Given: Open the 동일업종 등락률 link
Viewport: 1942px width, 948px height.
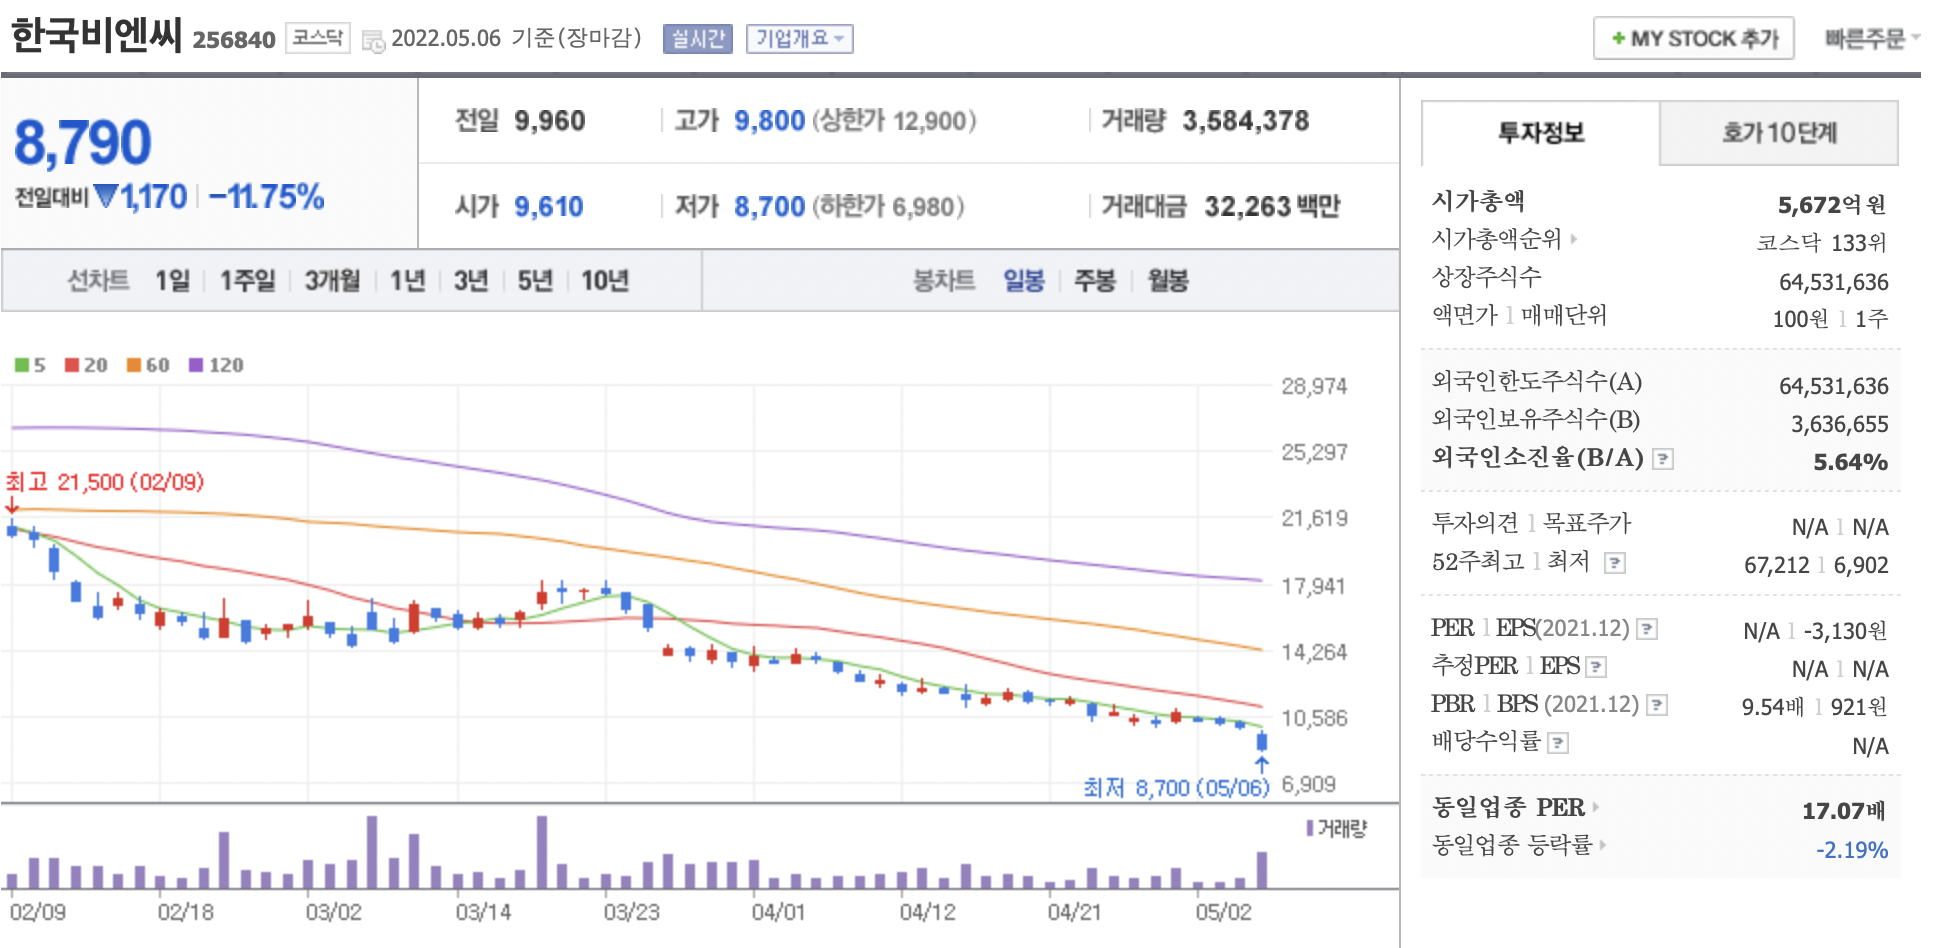Looking at the screenshot, I should click(x=1512, y=845).
